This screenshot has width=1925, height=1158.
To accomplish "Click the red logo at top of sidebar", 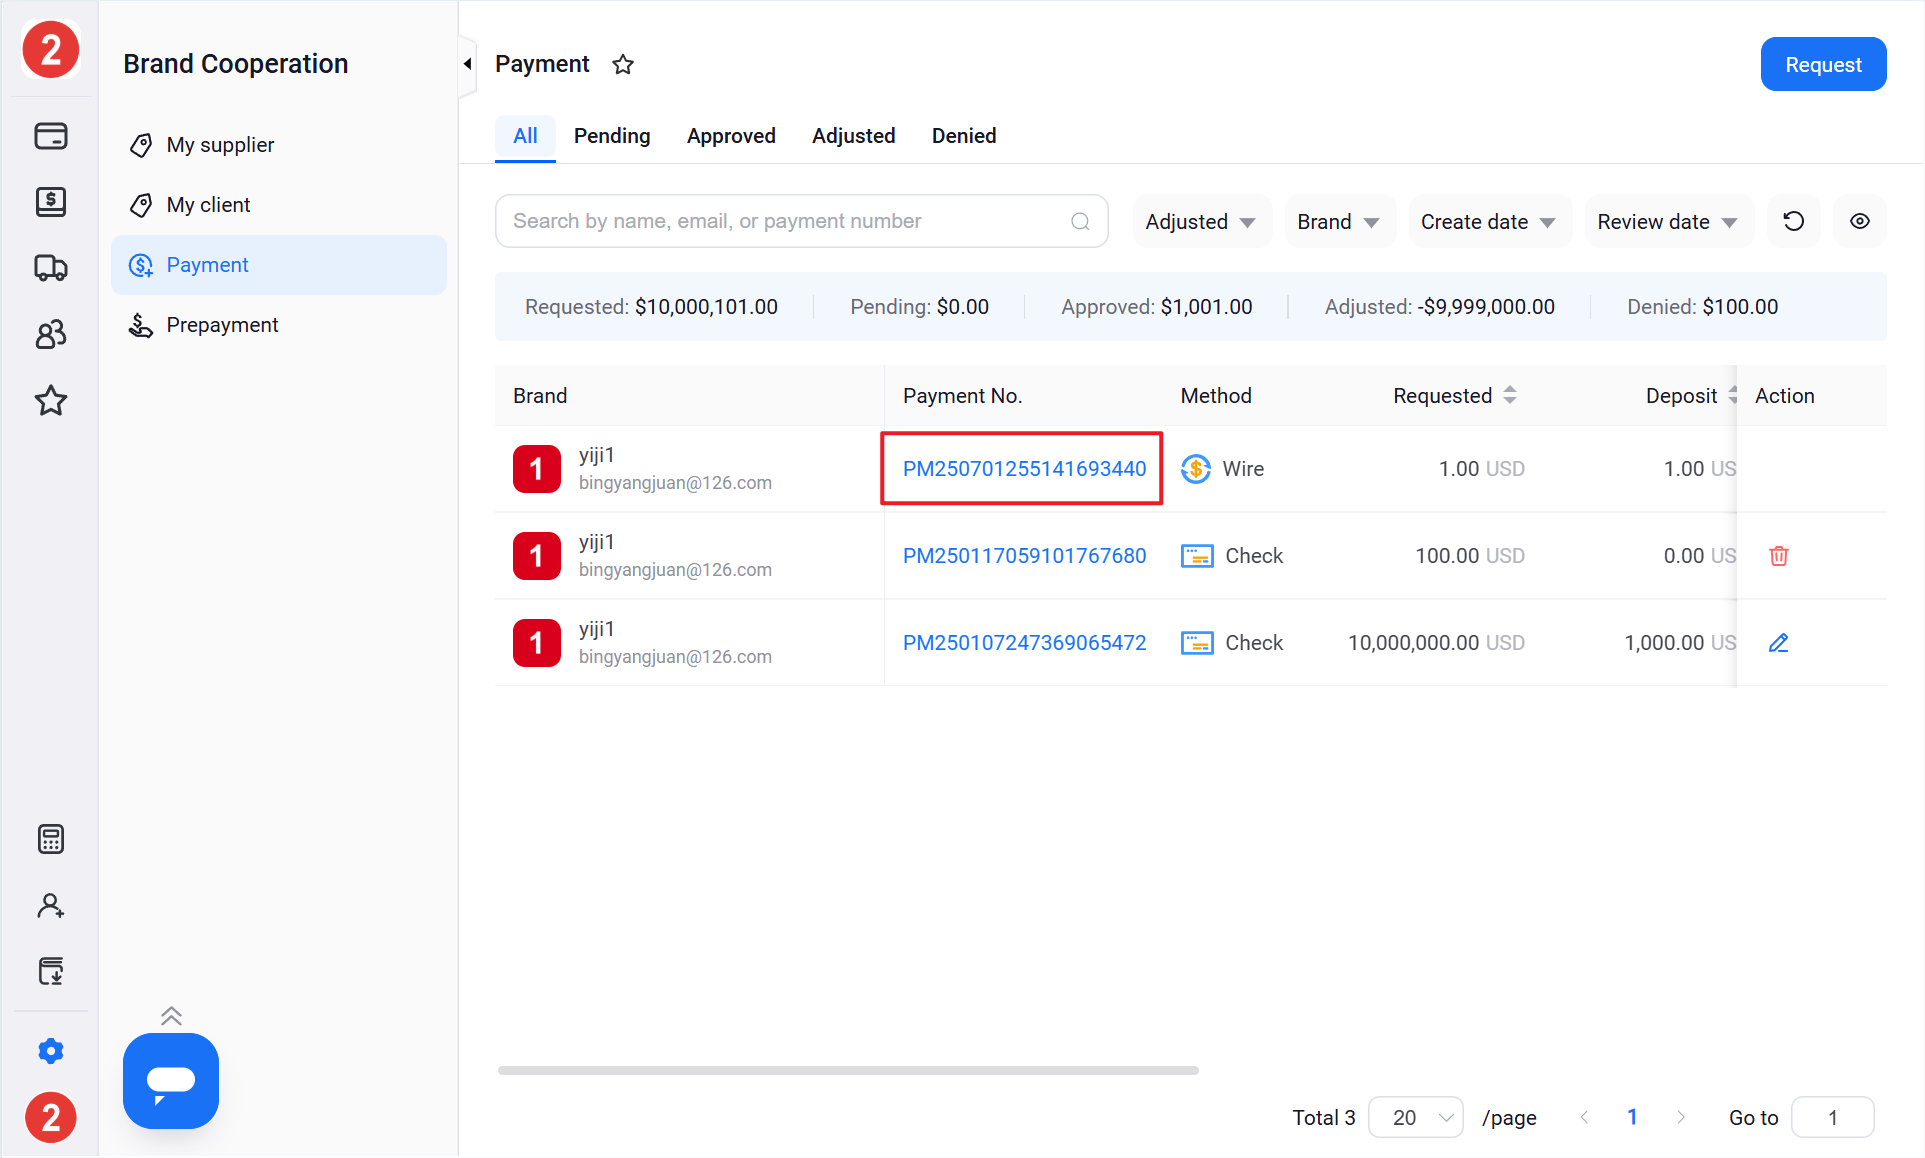I will (50, 49).
